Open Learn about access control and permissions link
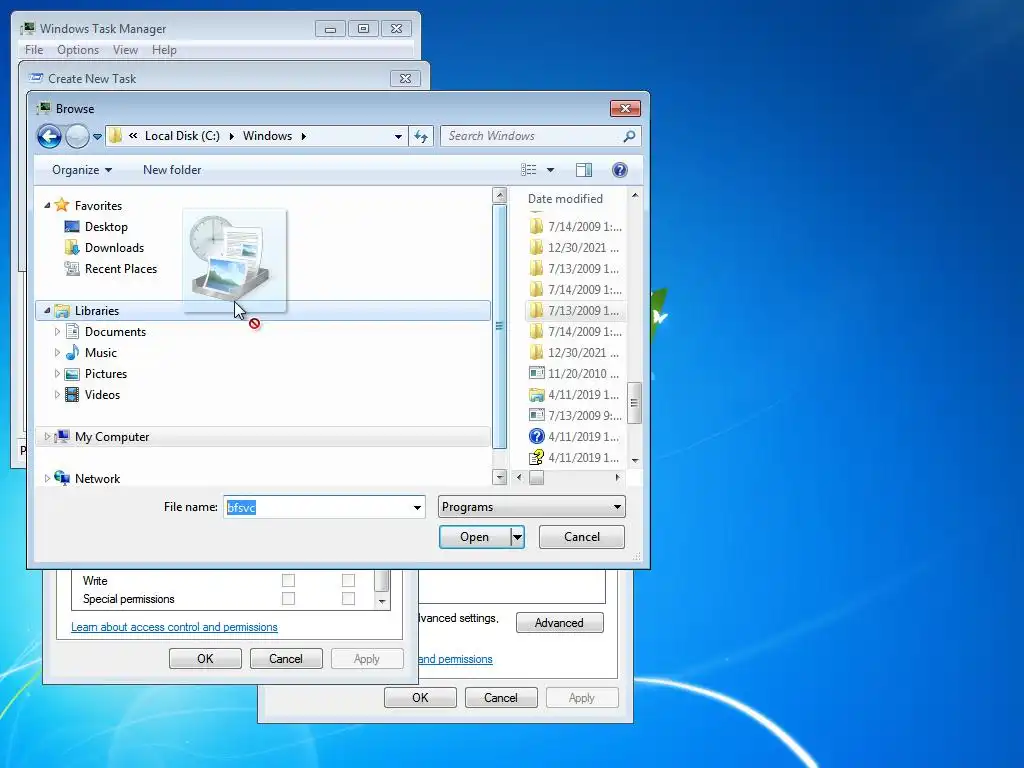Viewport: 1024px width, 768px height. click(x=174, y=627)
